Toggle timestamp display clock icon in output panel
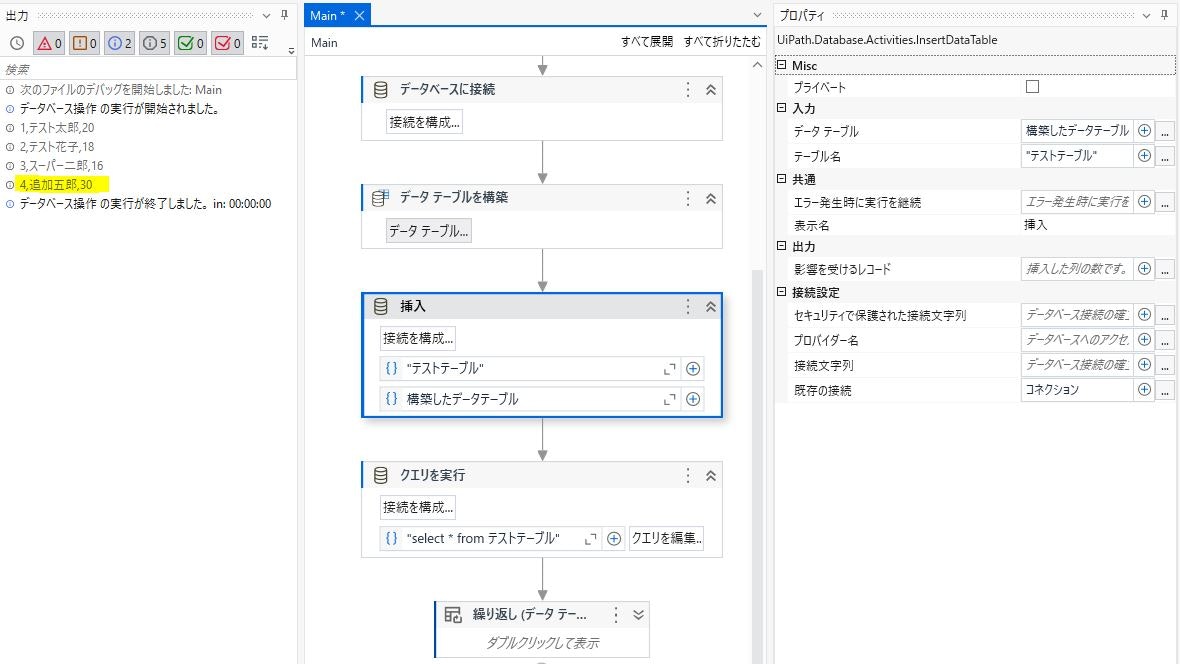This screenshot has width=1180, height=664. pos(17,44)
